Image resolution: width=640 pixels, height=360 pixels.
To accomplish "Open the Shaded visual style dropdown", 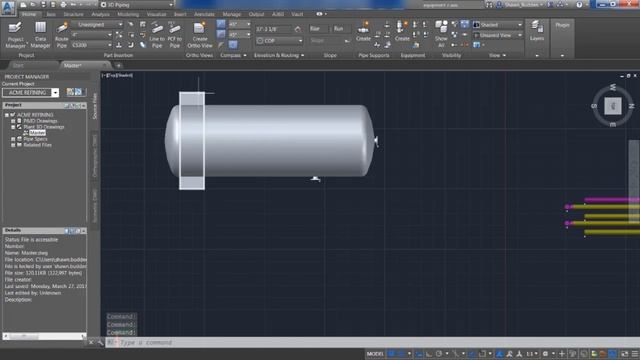I will (498, 25).
